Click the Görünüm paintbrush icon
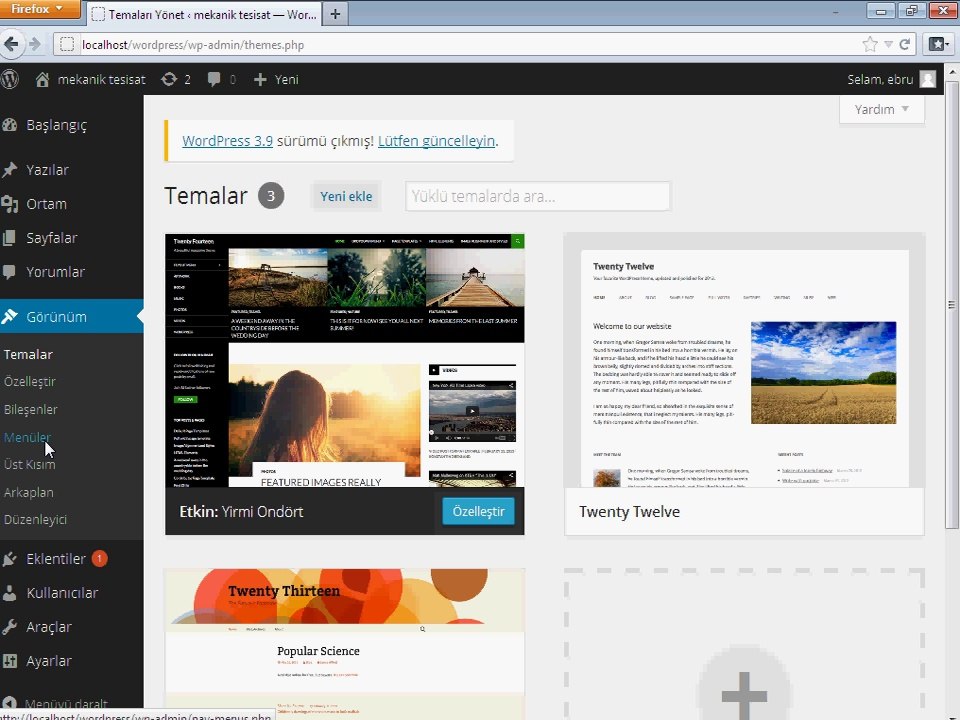Image resolution: width=960 pixels, height=720 pixels. 10,317
